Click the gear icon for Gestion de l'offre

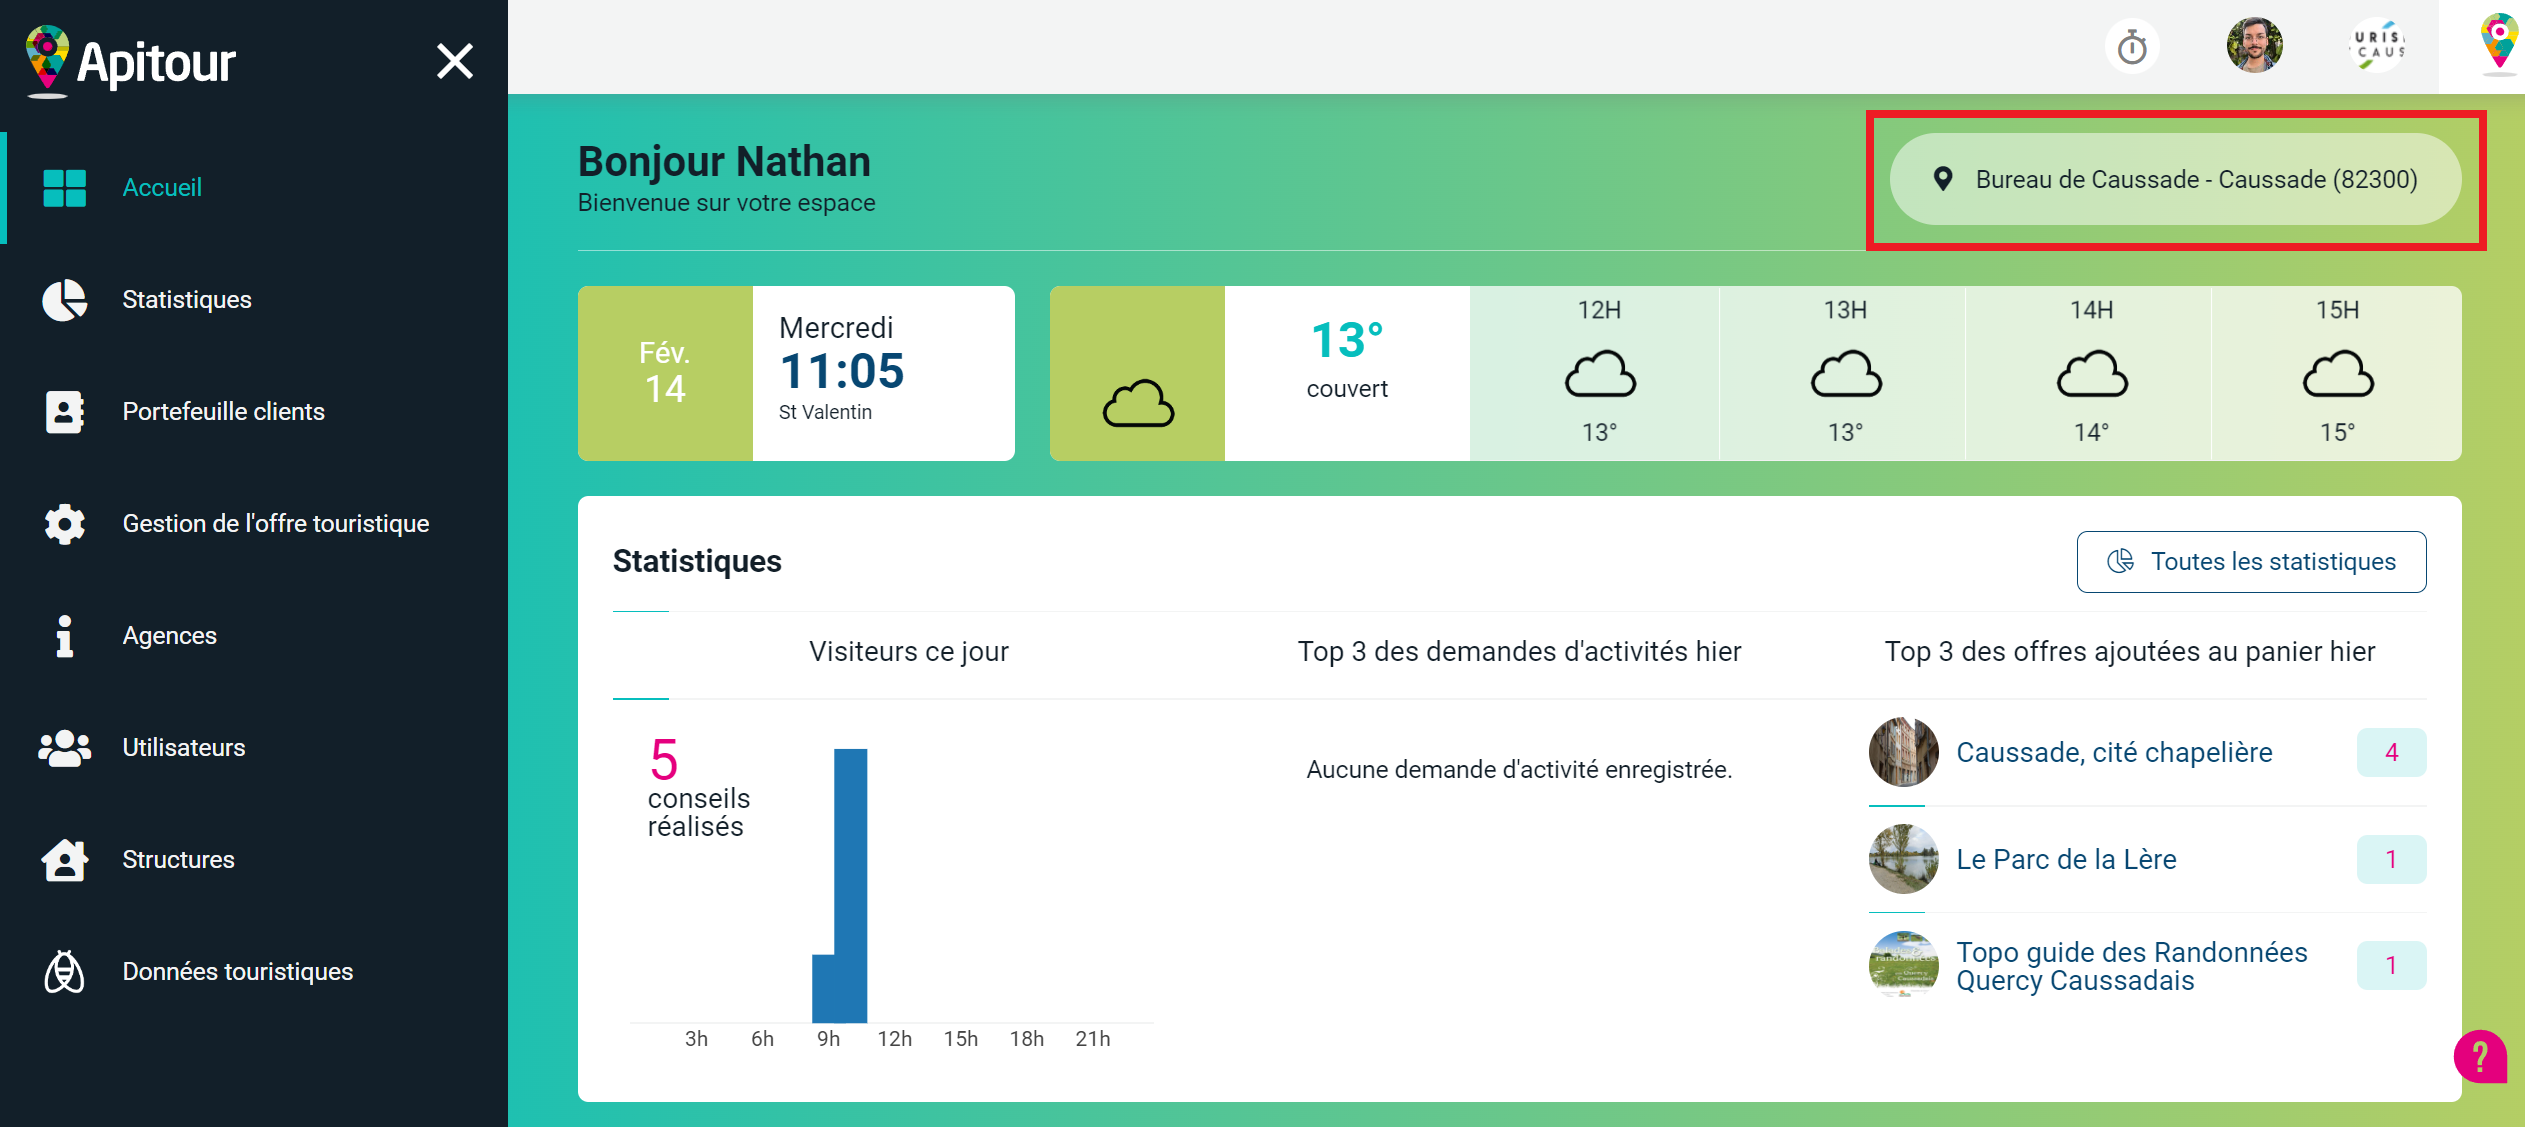coord(65,524)
